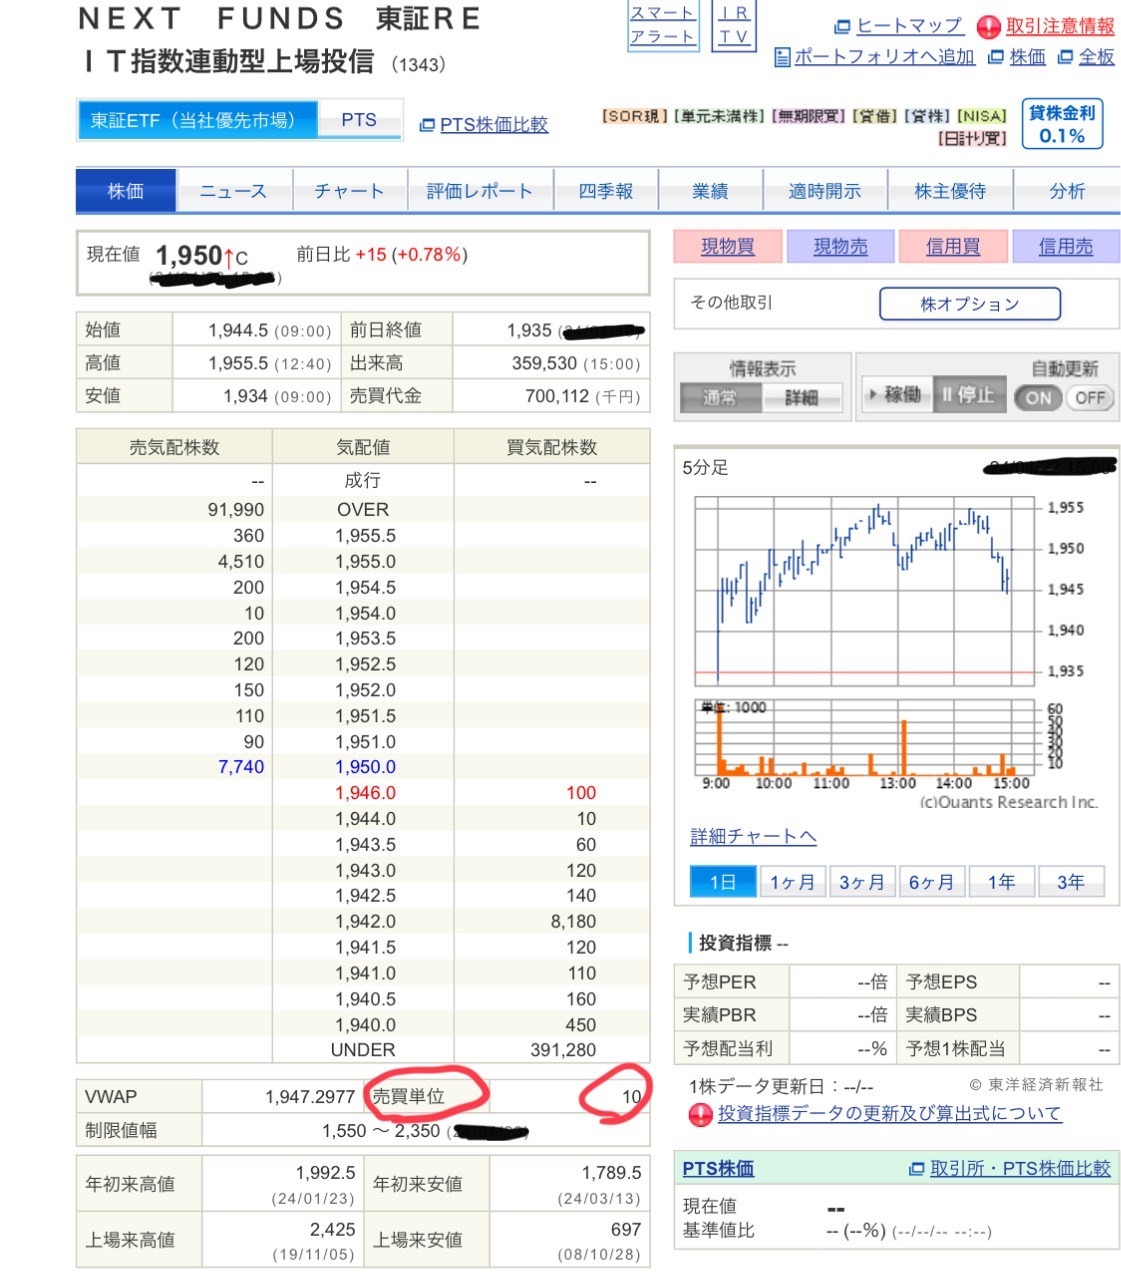Open the 適時開示 tab
The width and height of the screenshot is (1121, 1272).
825,191
